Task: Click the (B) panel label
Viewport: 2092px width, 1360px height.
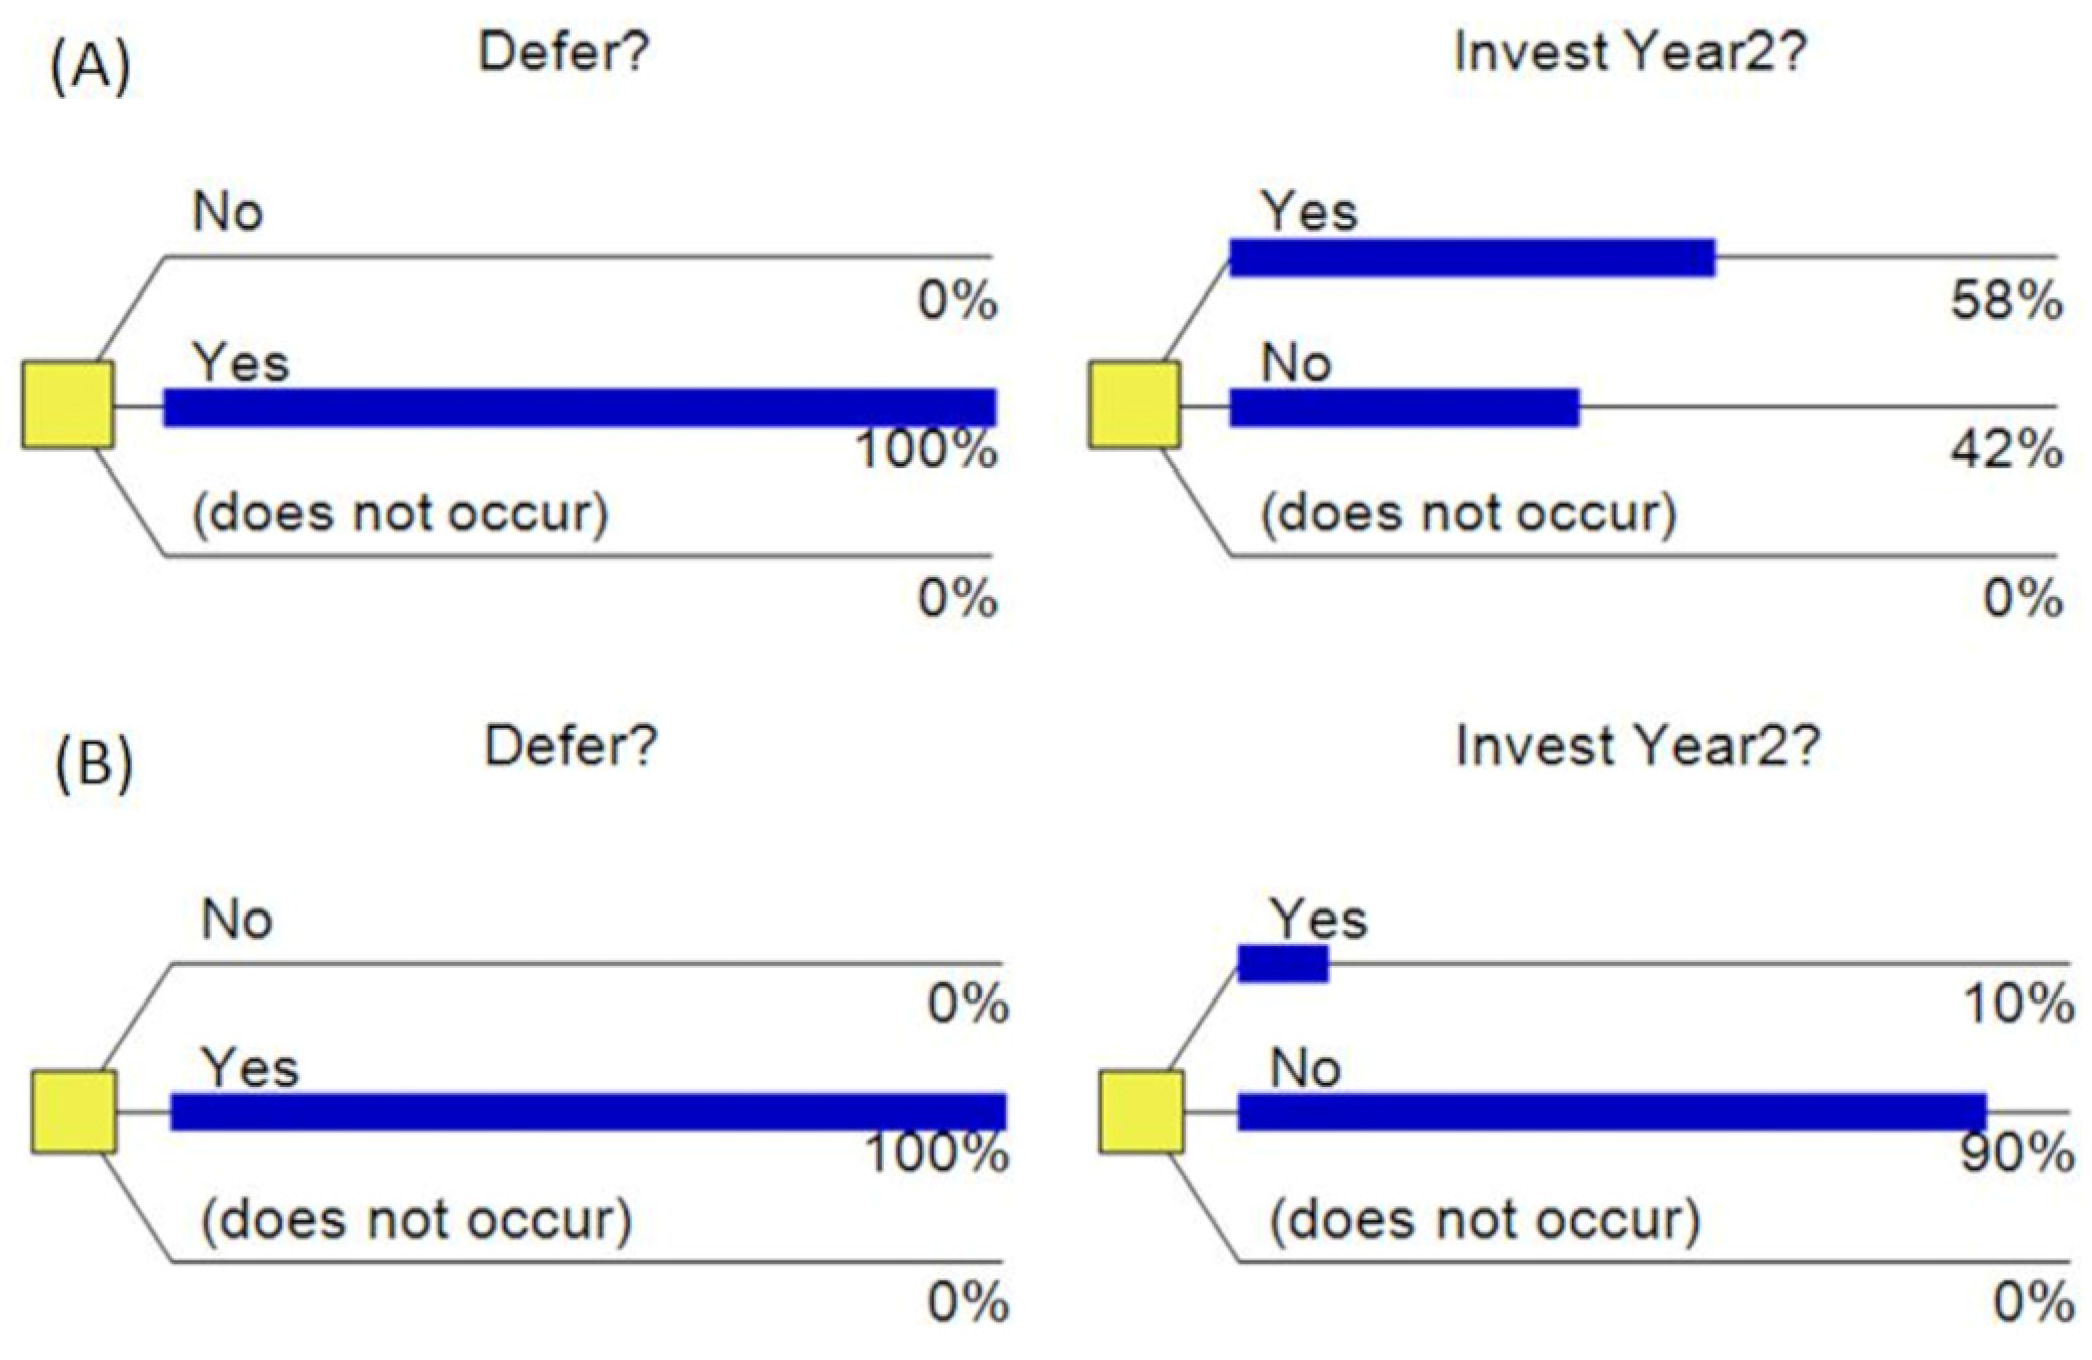Action: pyautogui.click(x=94, y=768)
